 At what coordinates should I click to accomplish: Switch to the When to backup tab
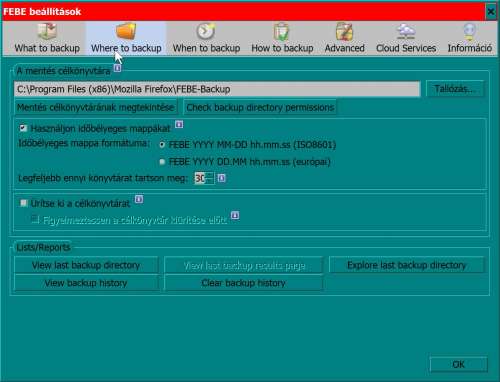point(206,38)
